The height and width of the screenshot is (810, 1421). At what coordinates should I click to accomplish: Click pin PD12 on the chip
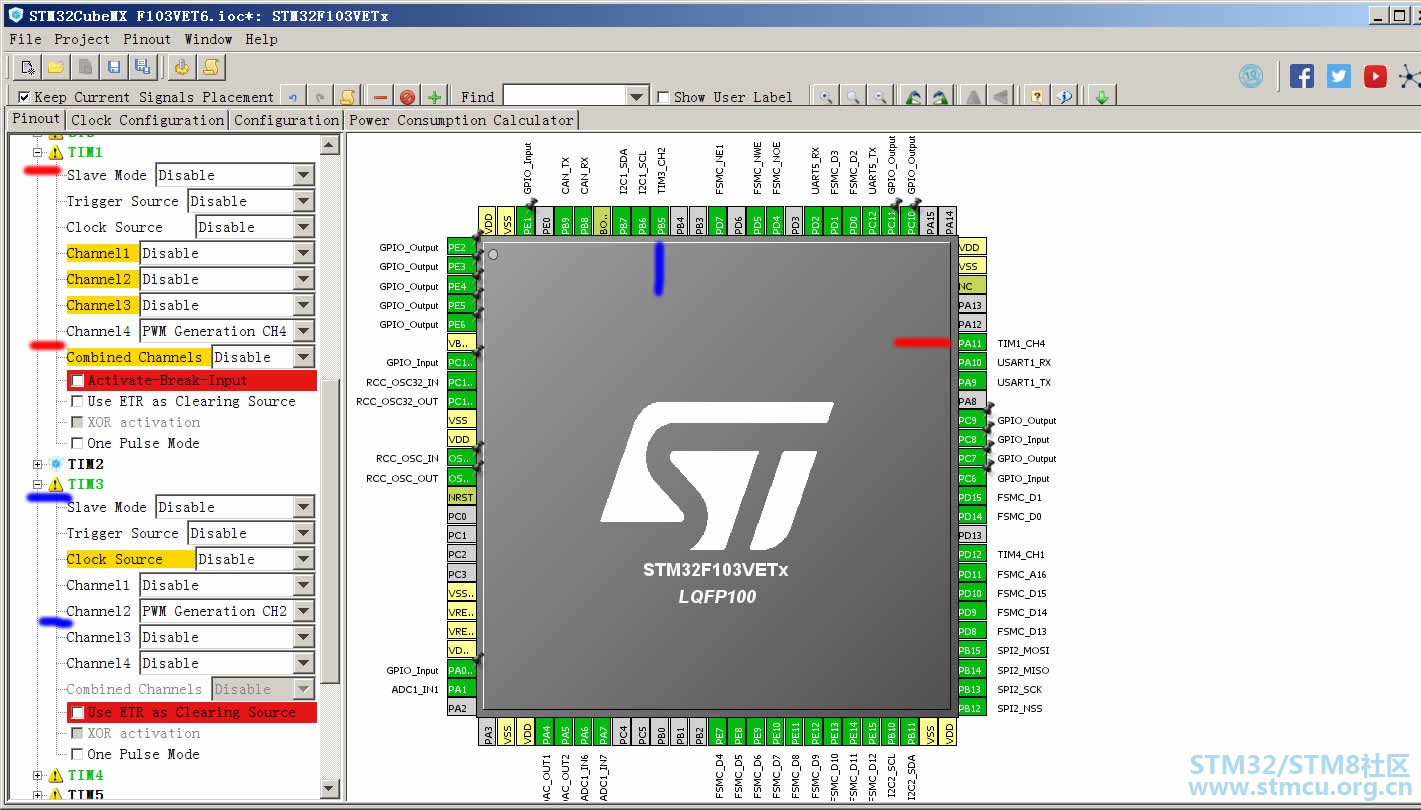tap(971, 554)
